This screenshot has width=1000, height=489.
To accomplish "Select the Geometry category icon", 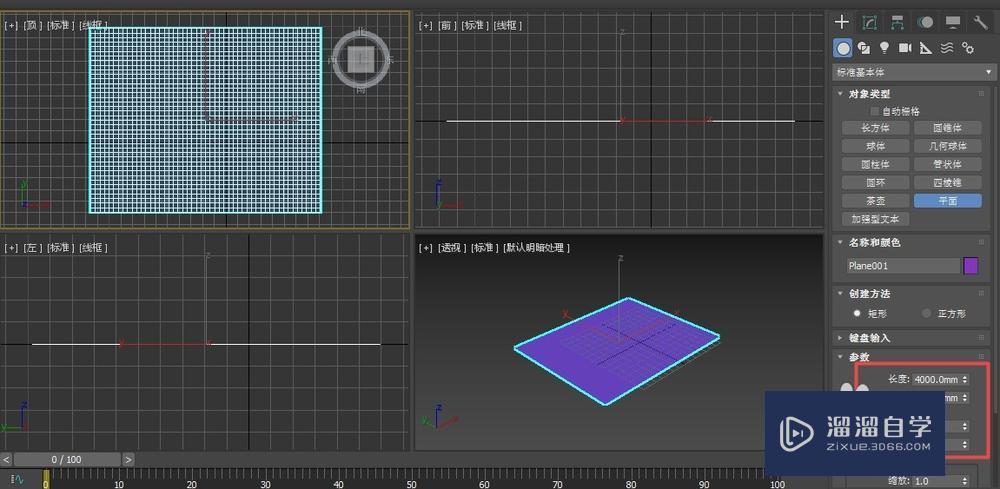I will click(843, 48).
